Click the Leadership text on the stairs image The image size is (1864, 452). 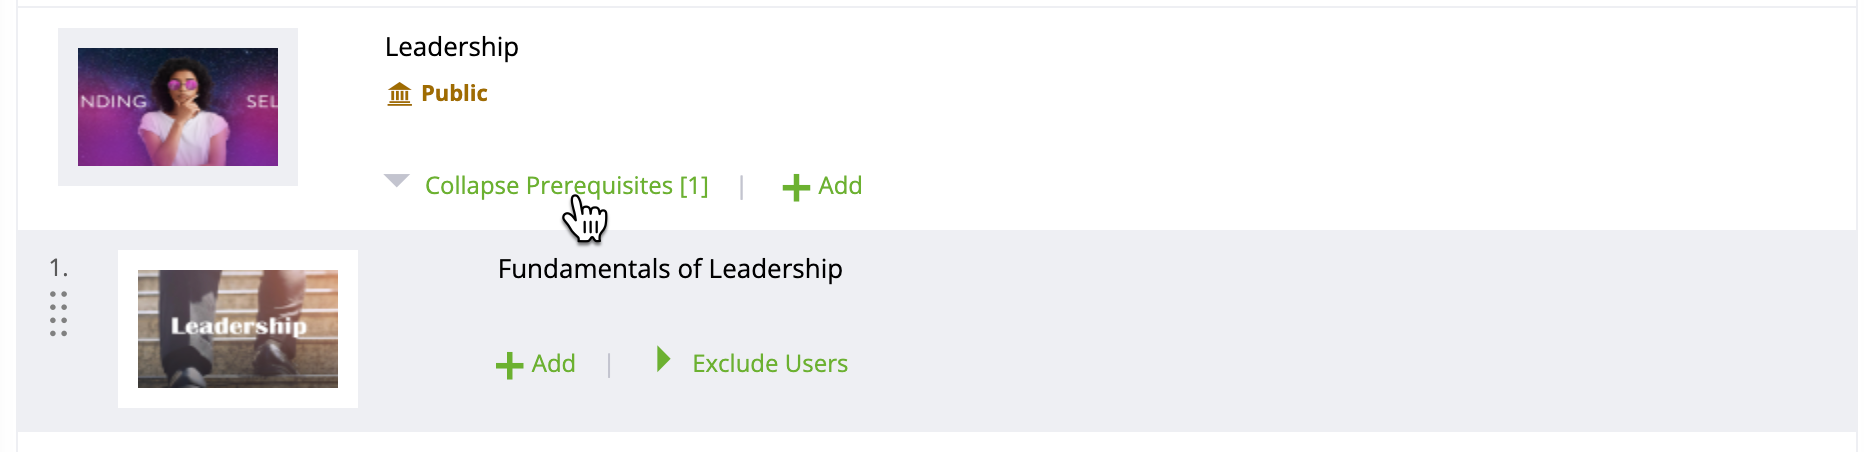pyautogui.click(x=238, y=326)
